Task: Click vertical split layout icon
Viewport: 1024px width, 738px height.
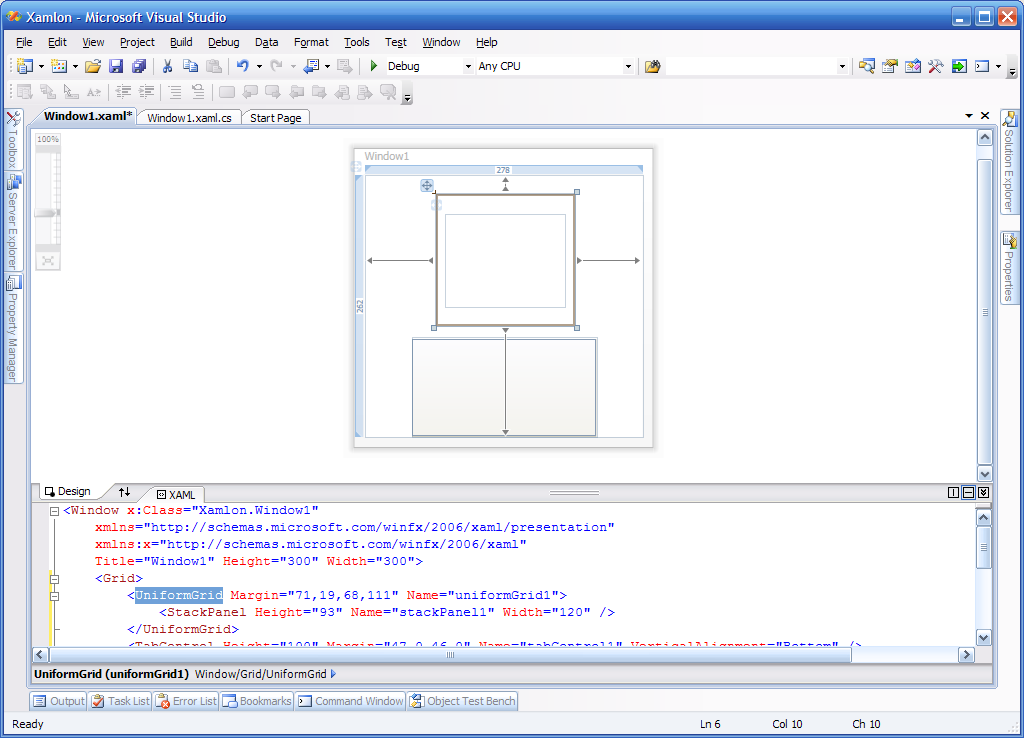Action: (953, 492)
